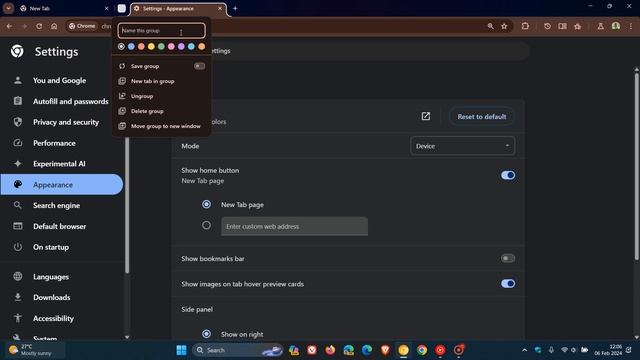Select the pink group color

171,47
